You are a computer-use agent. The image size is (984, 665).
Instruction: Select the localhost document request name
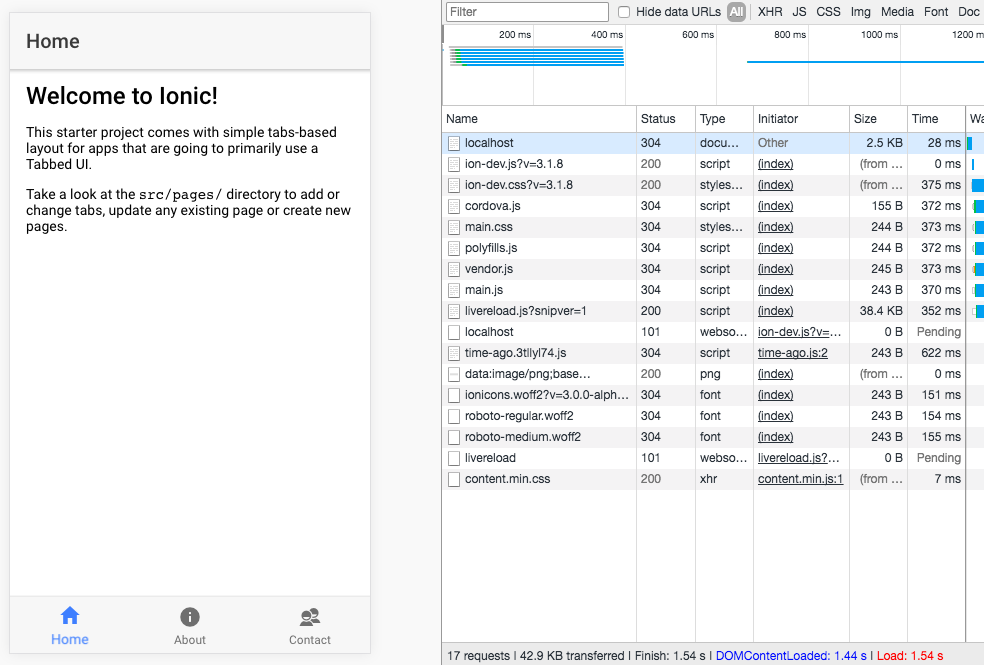click(x=489, y=143)
